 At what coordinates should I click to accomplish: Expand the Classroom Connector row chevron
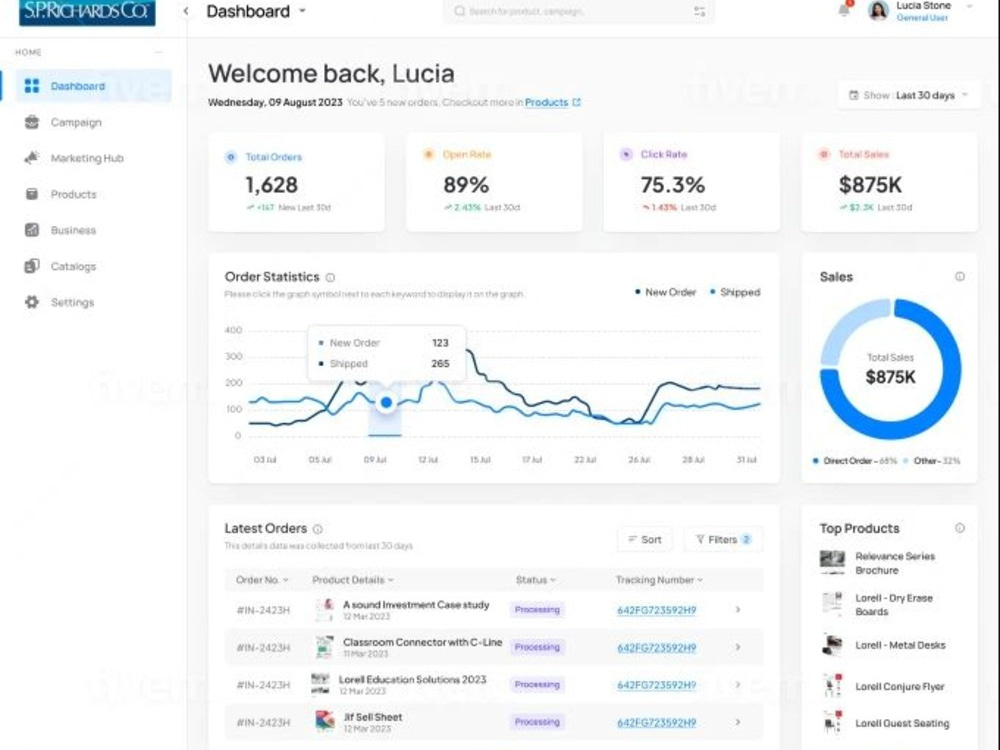[x=738, y=647]
